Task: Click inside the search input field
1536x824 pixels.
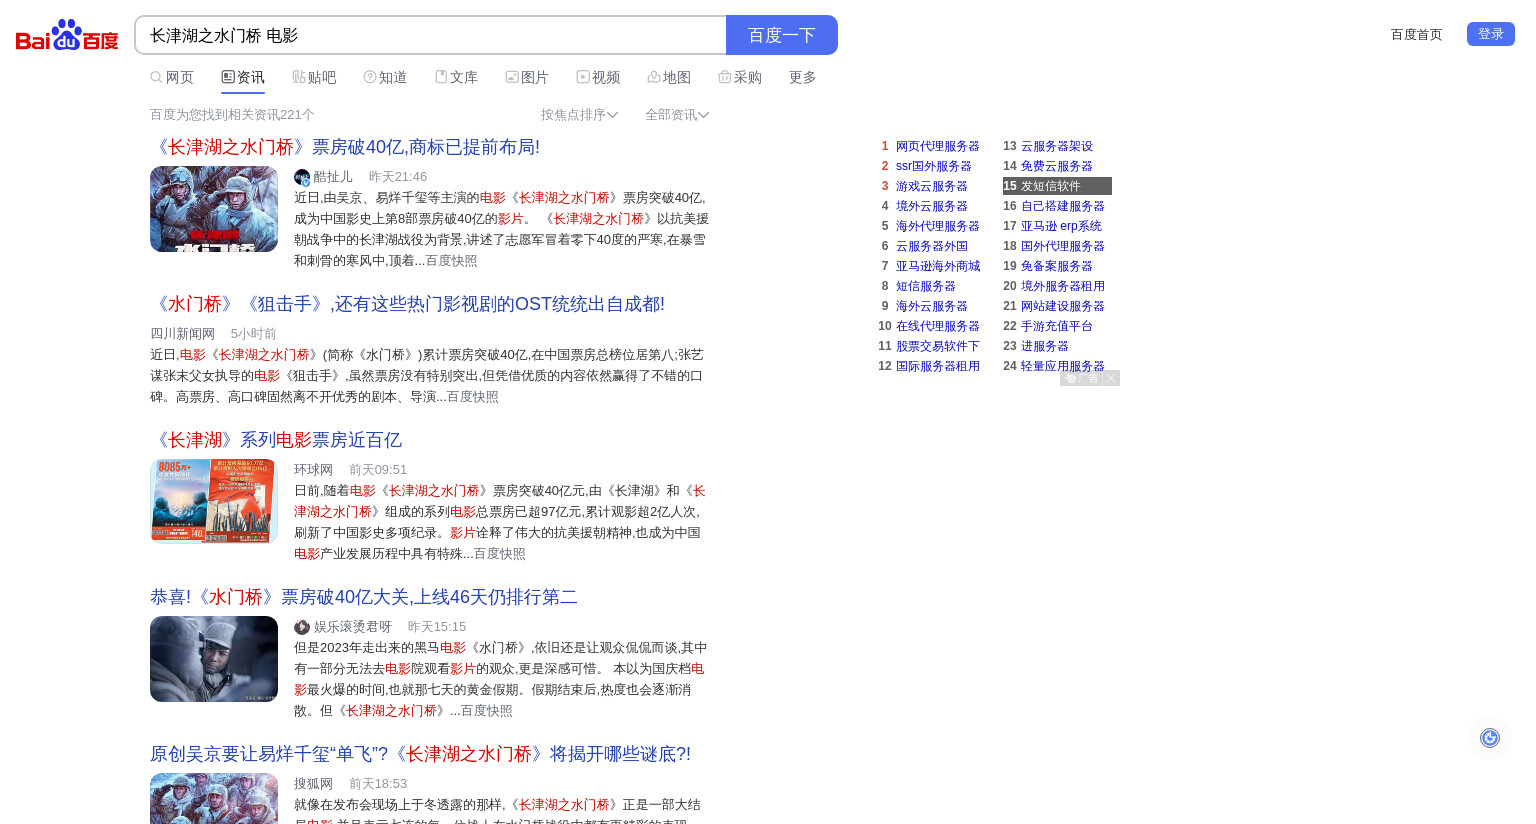Action: (x=430, y=35)
